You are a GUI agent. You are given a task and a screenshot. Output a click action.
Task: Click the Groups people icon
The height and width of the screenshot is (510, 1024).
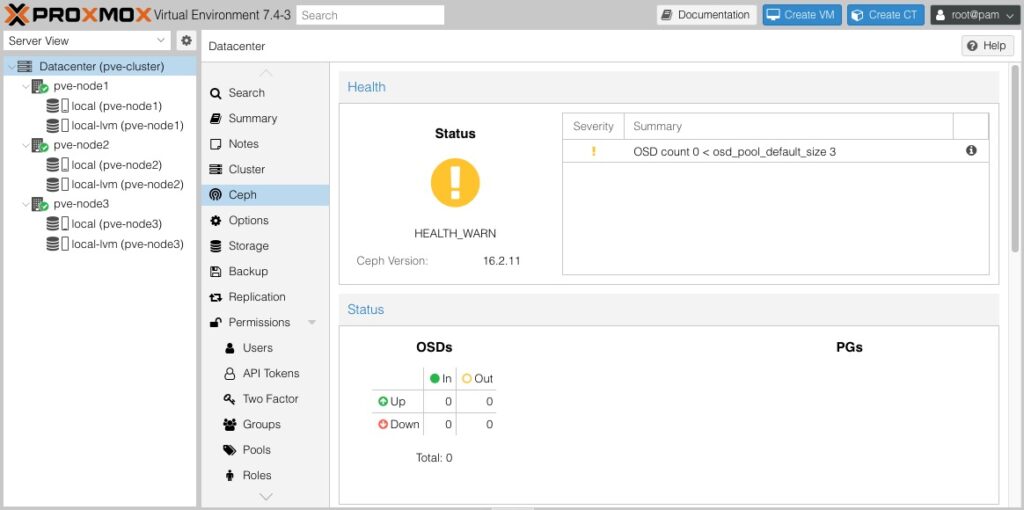point(229,424)
